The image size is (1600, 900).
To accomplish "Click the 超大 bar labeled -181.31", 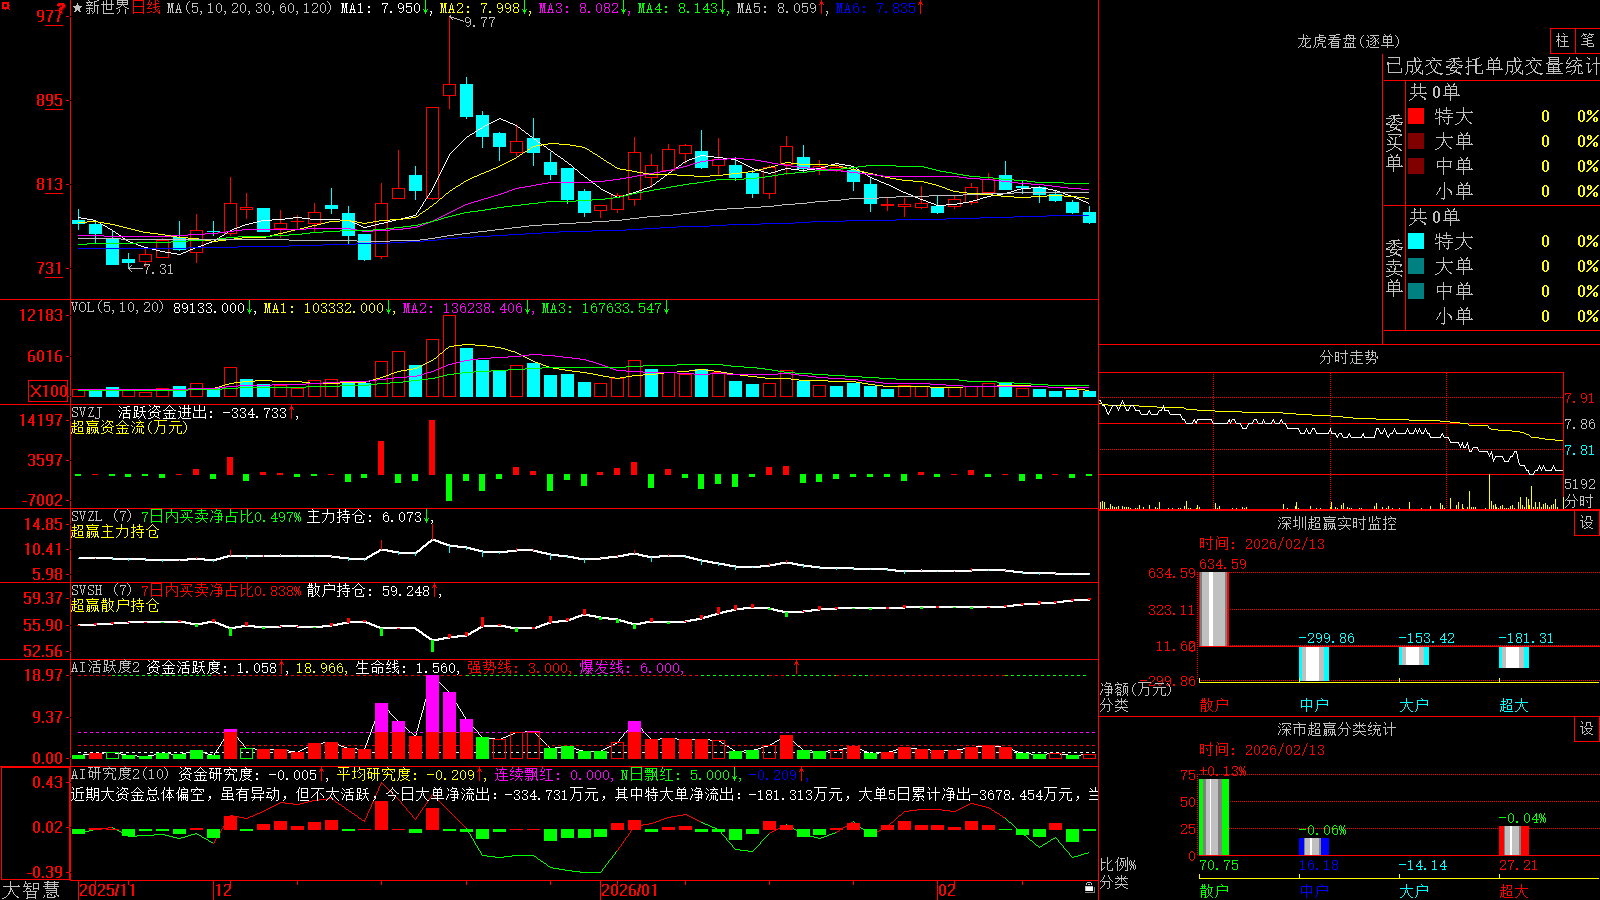I will coord(1514,657).
